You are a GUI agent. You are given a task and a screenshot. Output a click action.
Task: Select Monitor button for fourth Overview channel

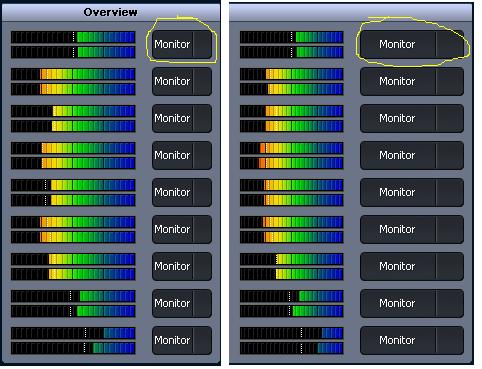point(182,156)
